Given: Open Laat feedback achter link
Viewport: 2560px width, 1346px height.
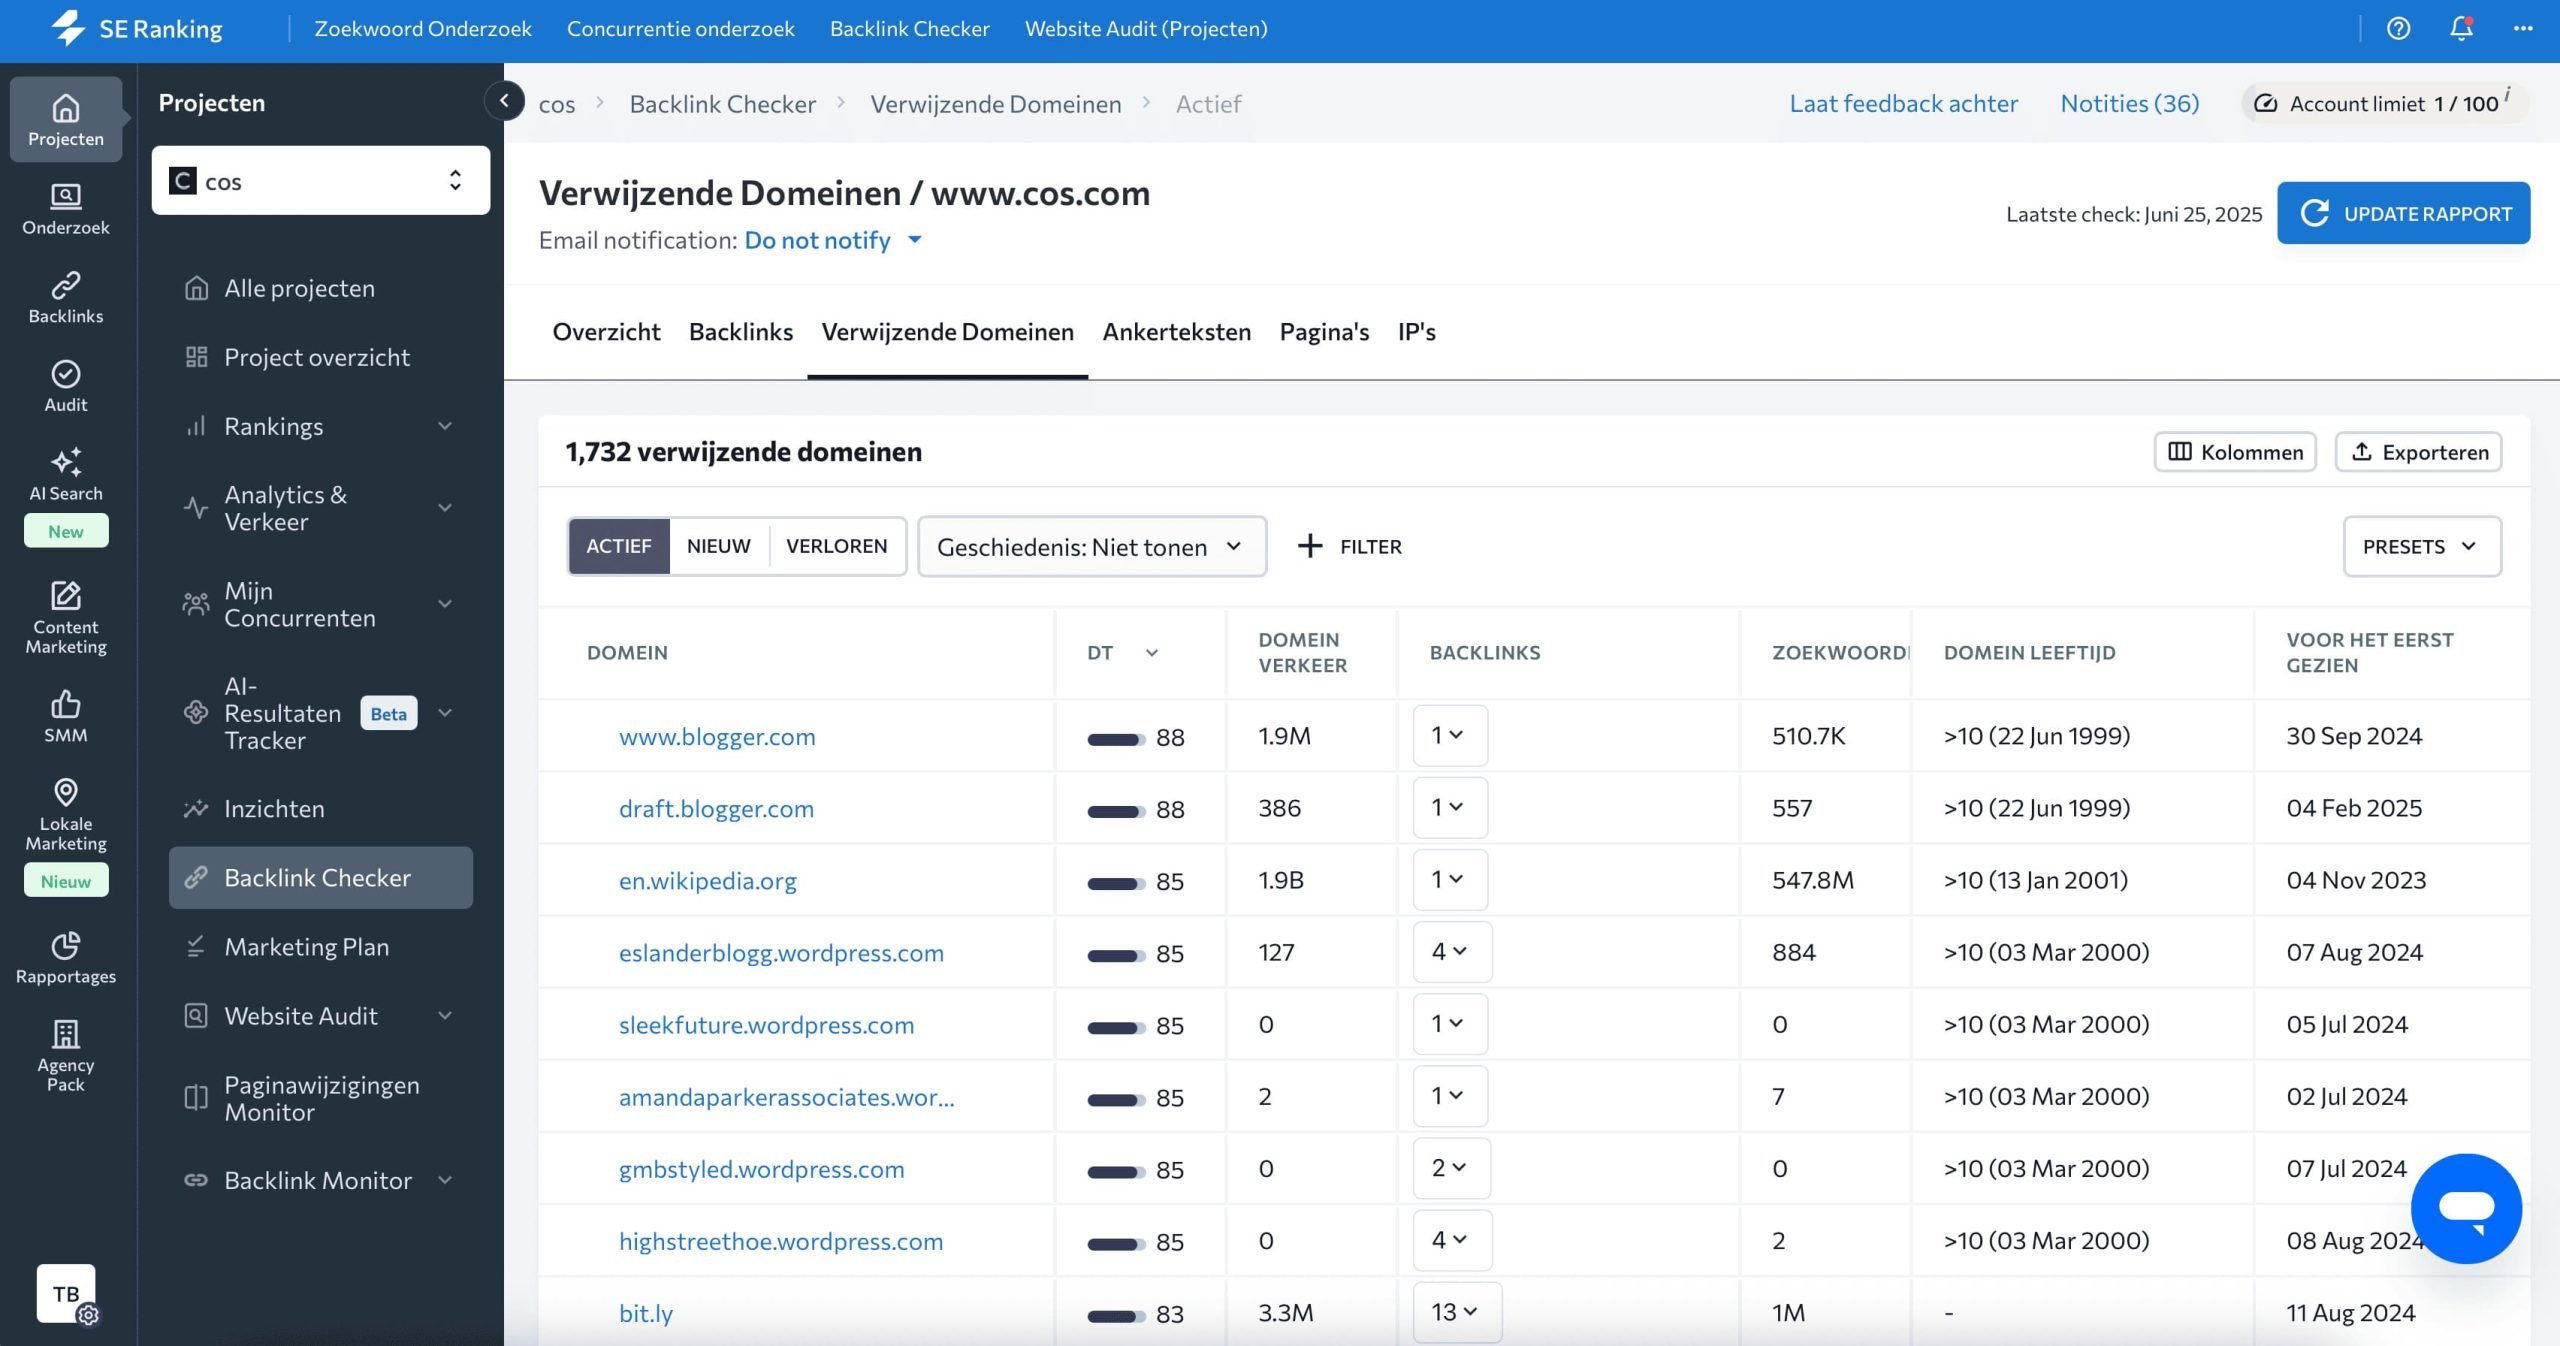Looking at the screenshot, I should tap(1904, 103).
